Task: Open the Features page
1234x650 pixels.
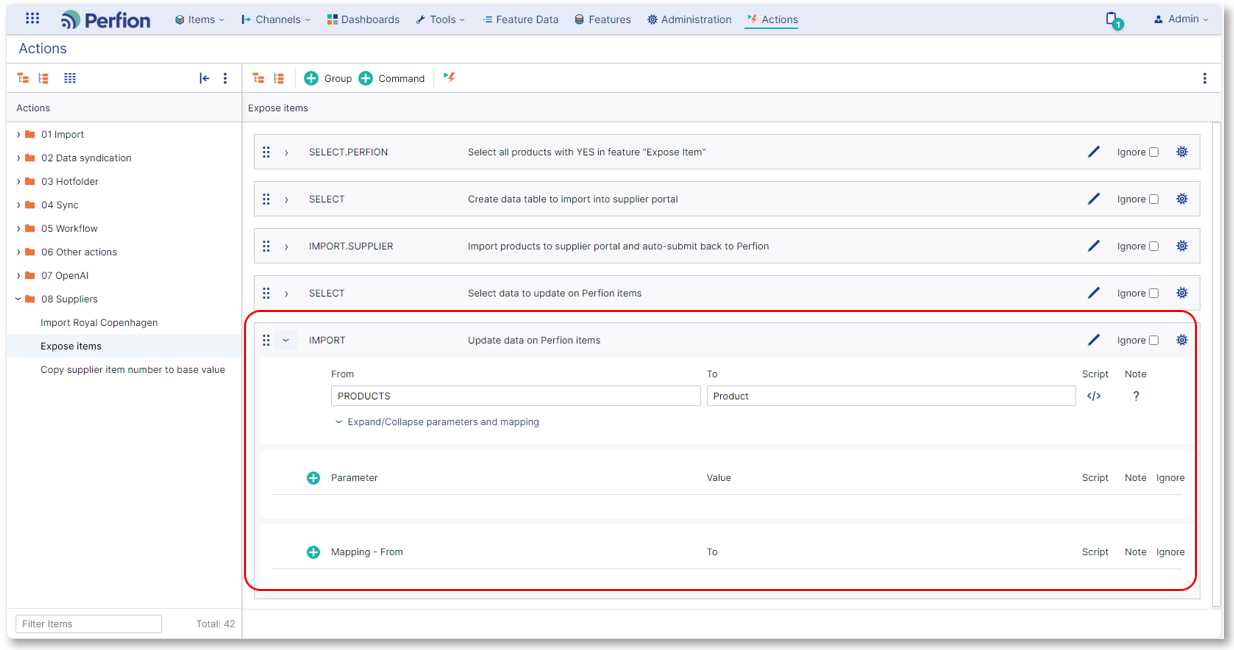Action: coord(602,19)
